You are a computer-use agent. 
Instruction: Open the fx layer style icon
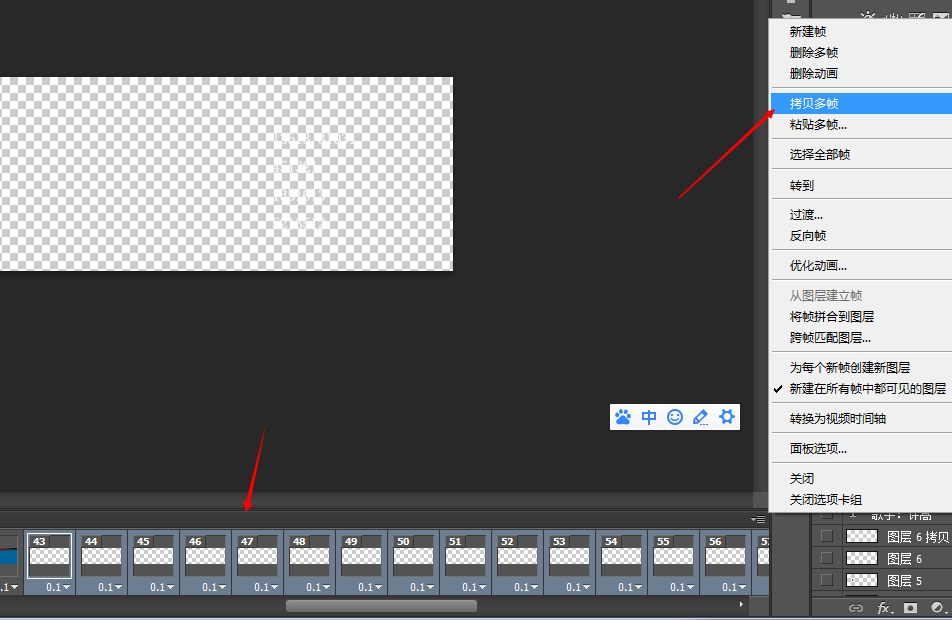point(884,608)
